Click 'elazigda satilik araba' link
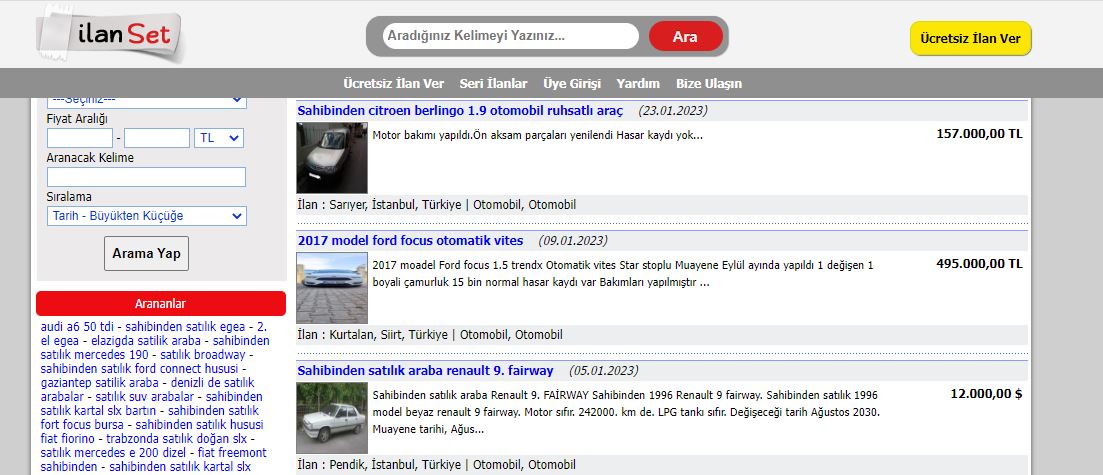Image resolution: width=1103 pixels, height=475 pixels. 146,341
